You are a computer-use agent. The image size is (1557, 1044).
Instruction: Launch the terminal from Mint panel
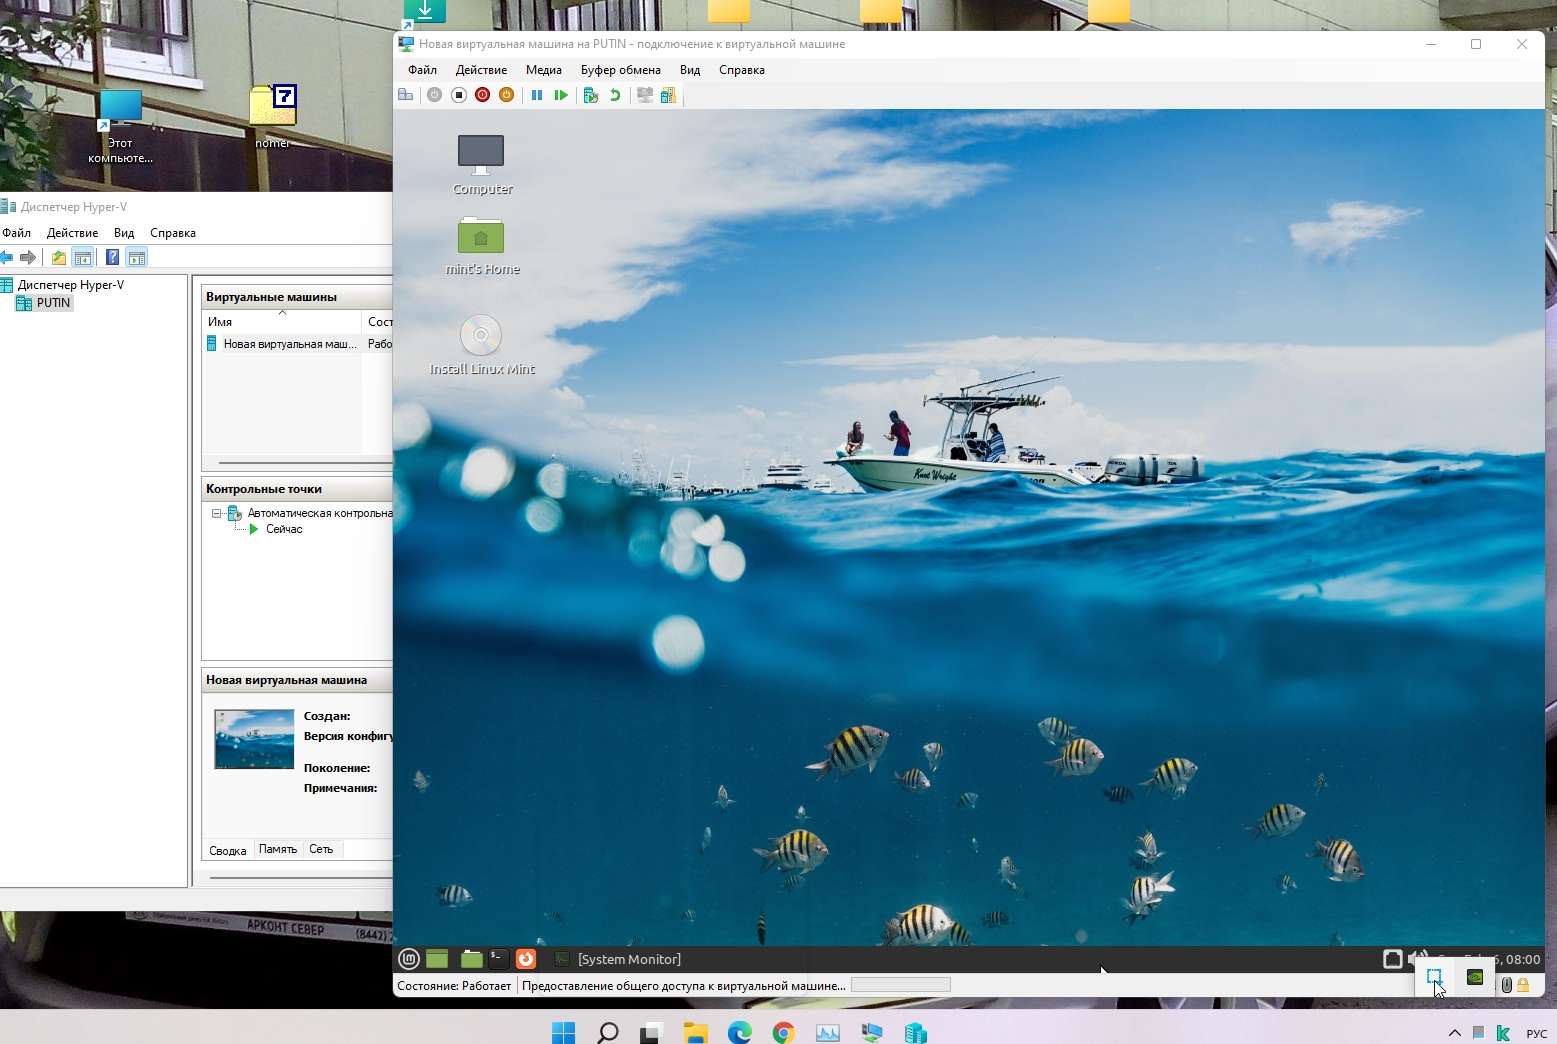[x=498, y=959]
